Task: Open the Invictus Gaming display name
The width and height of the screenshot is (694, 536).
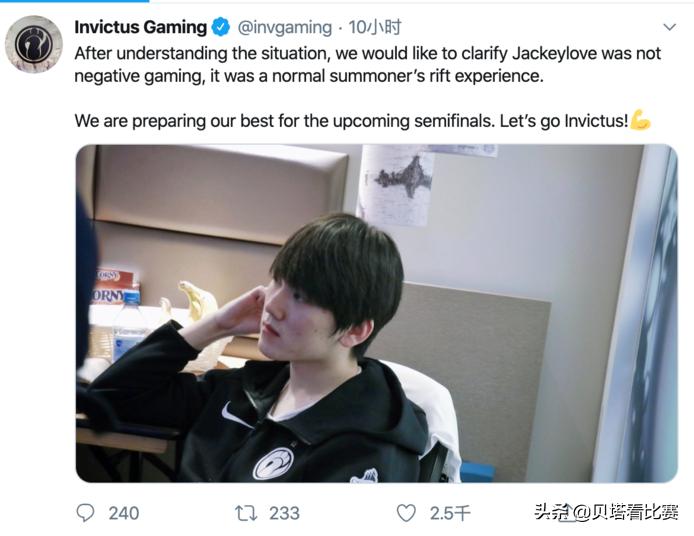Action: click(x=140, y=27)
